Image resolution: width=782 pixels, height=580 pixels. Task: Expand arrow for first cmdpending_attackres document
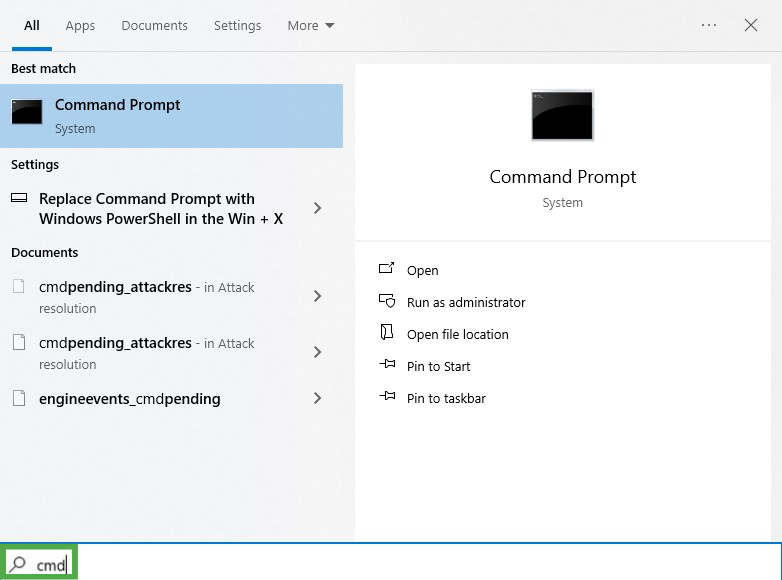(317, 296)
